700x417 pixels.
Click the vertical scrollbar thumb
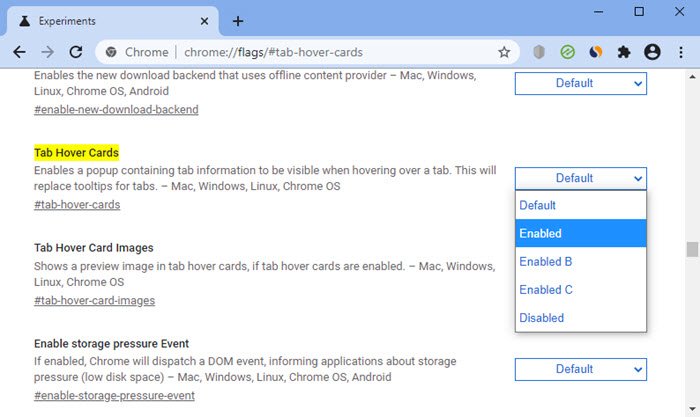pos(692,249)
